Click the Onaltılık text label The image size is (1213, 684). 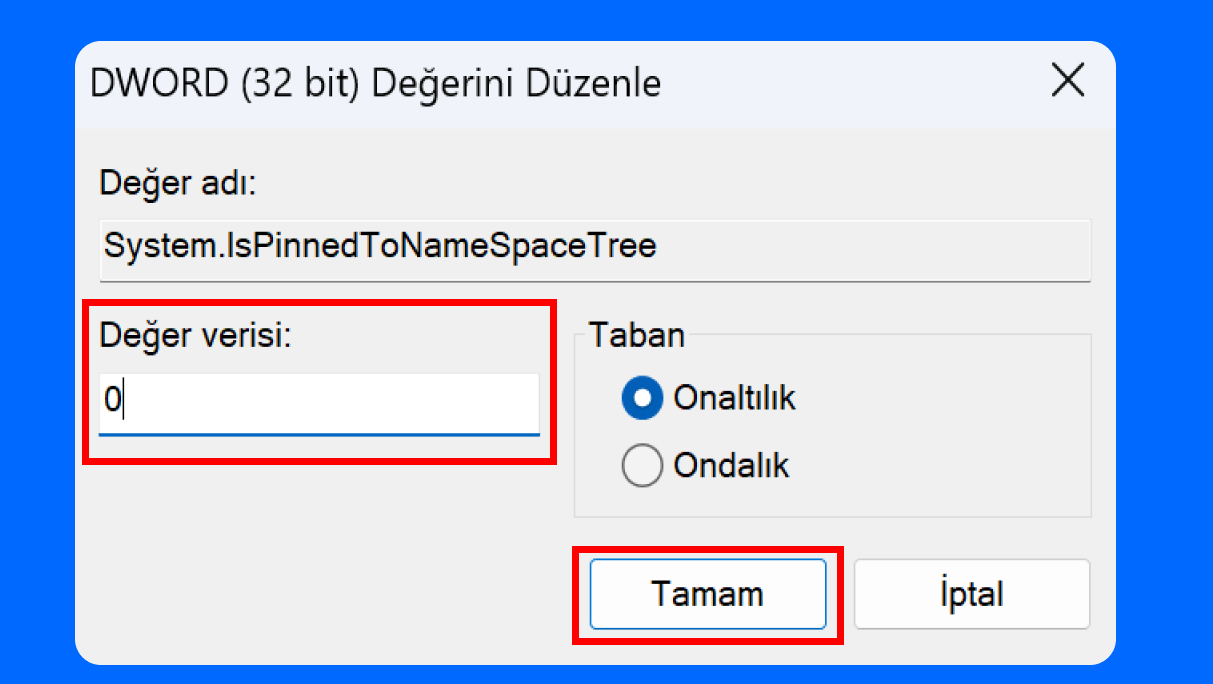click(734, 398)
